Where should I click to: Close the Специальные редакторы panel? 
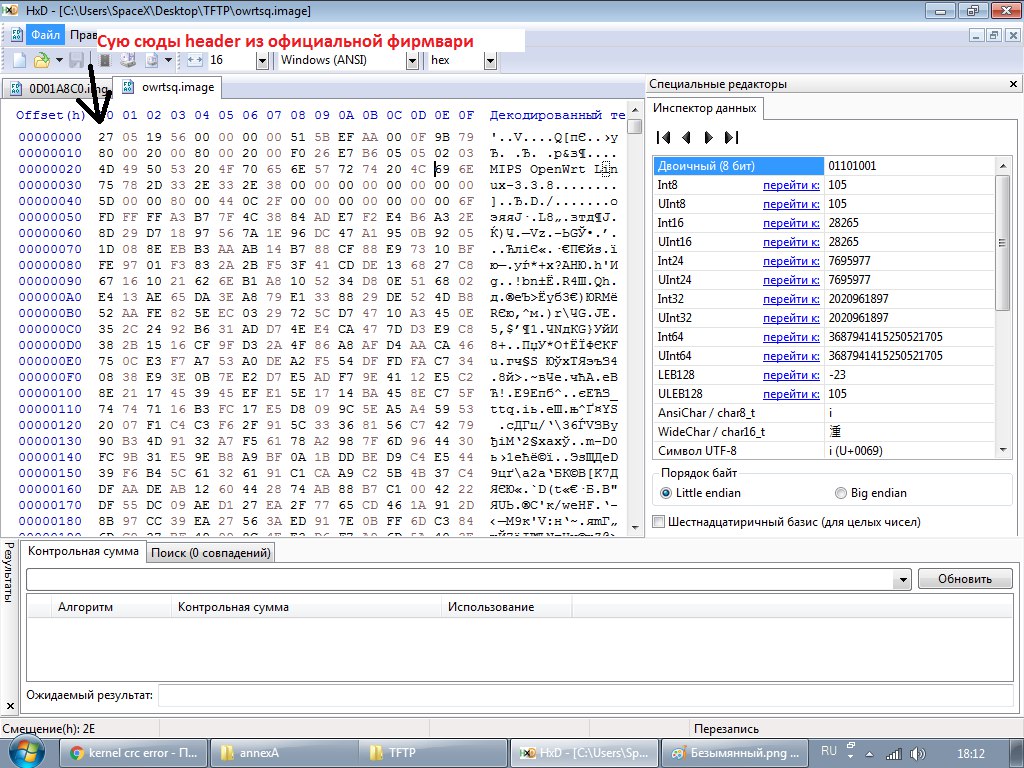coord(1013,84)
